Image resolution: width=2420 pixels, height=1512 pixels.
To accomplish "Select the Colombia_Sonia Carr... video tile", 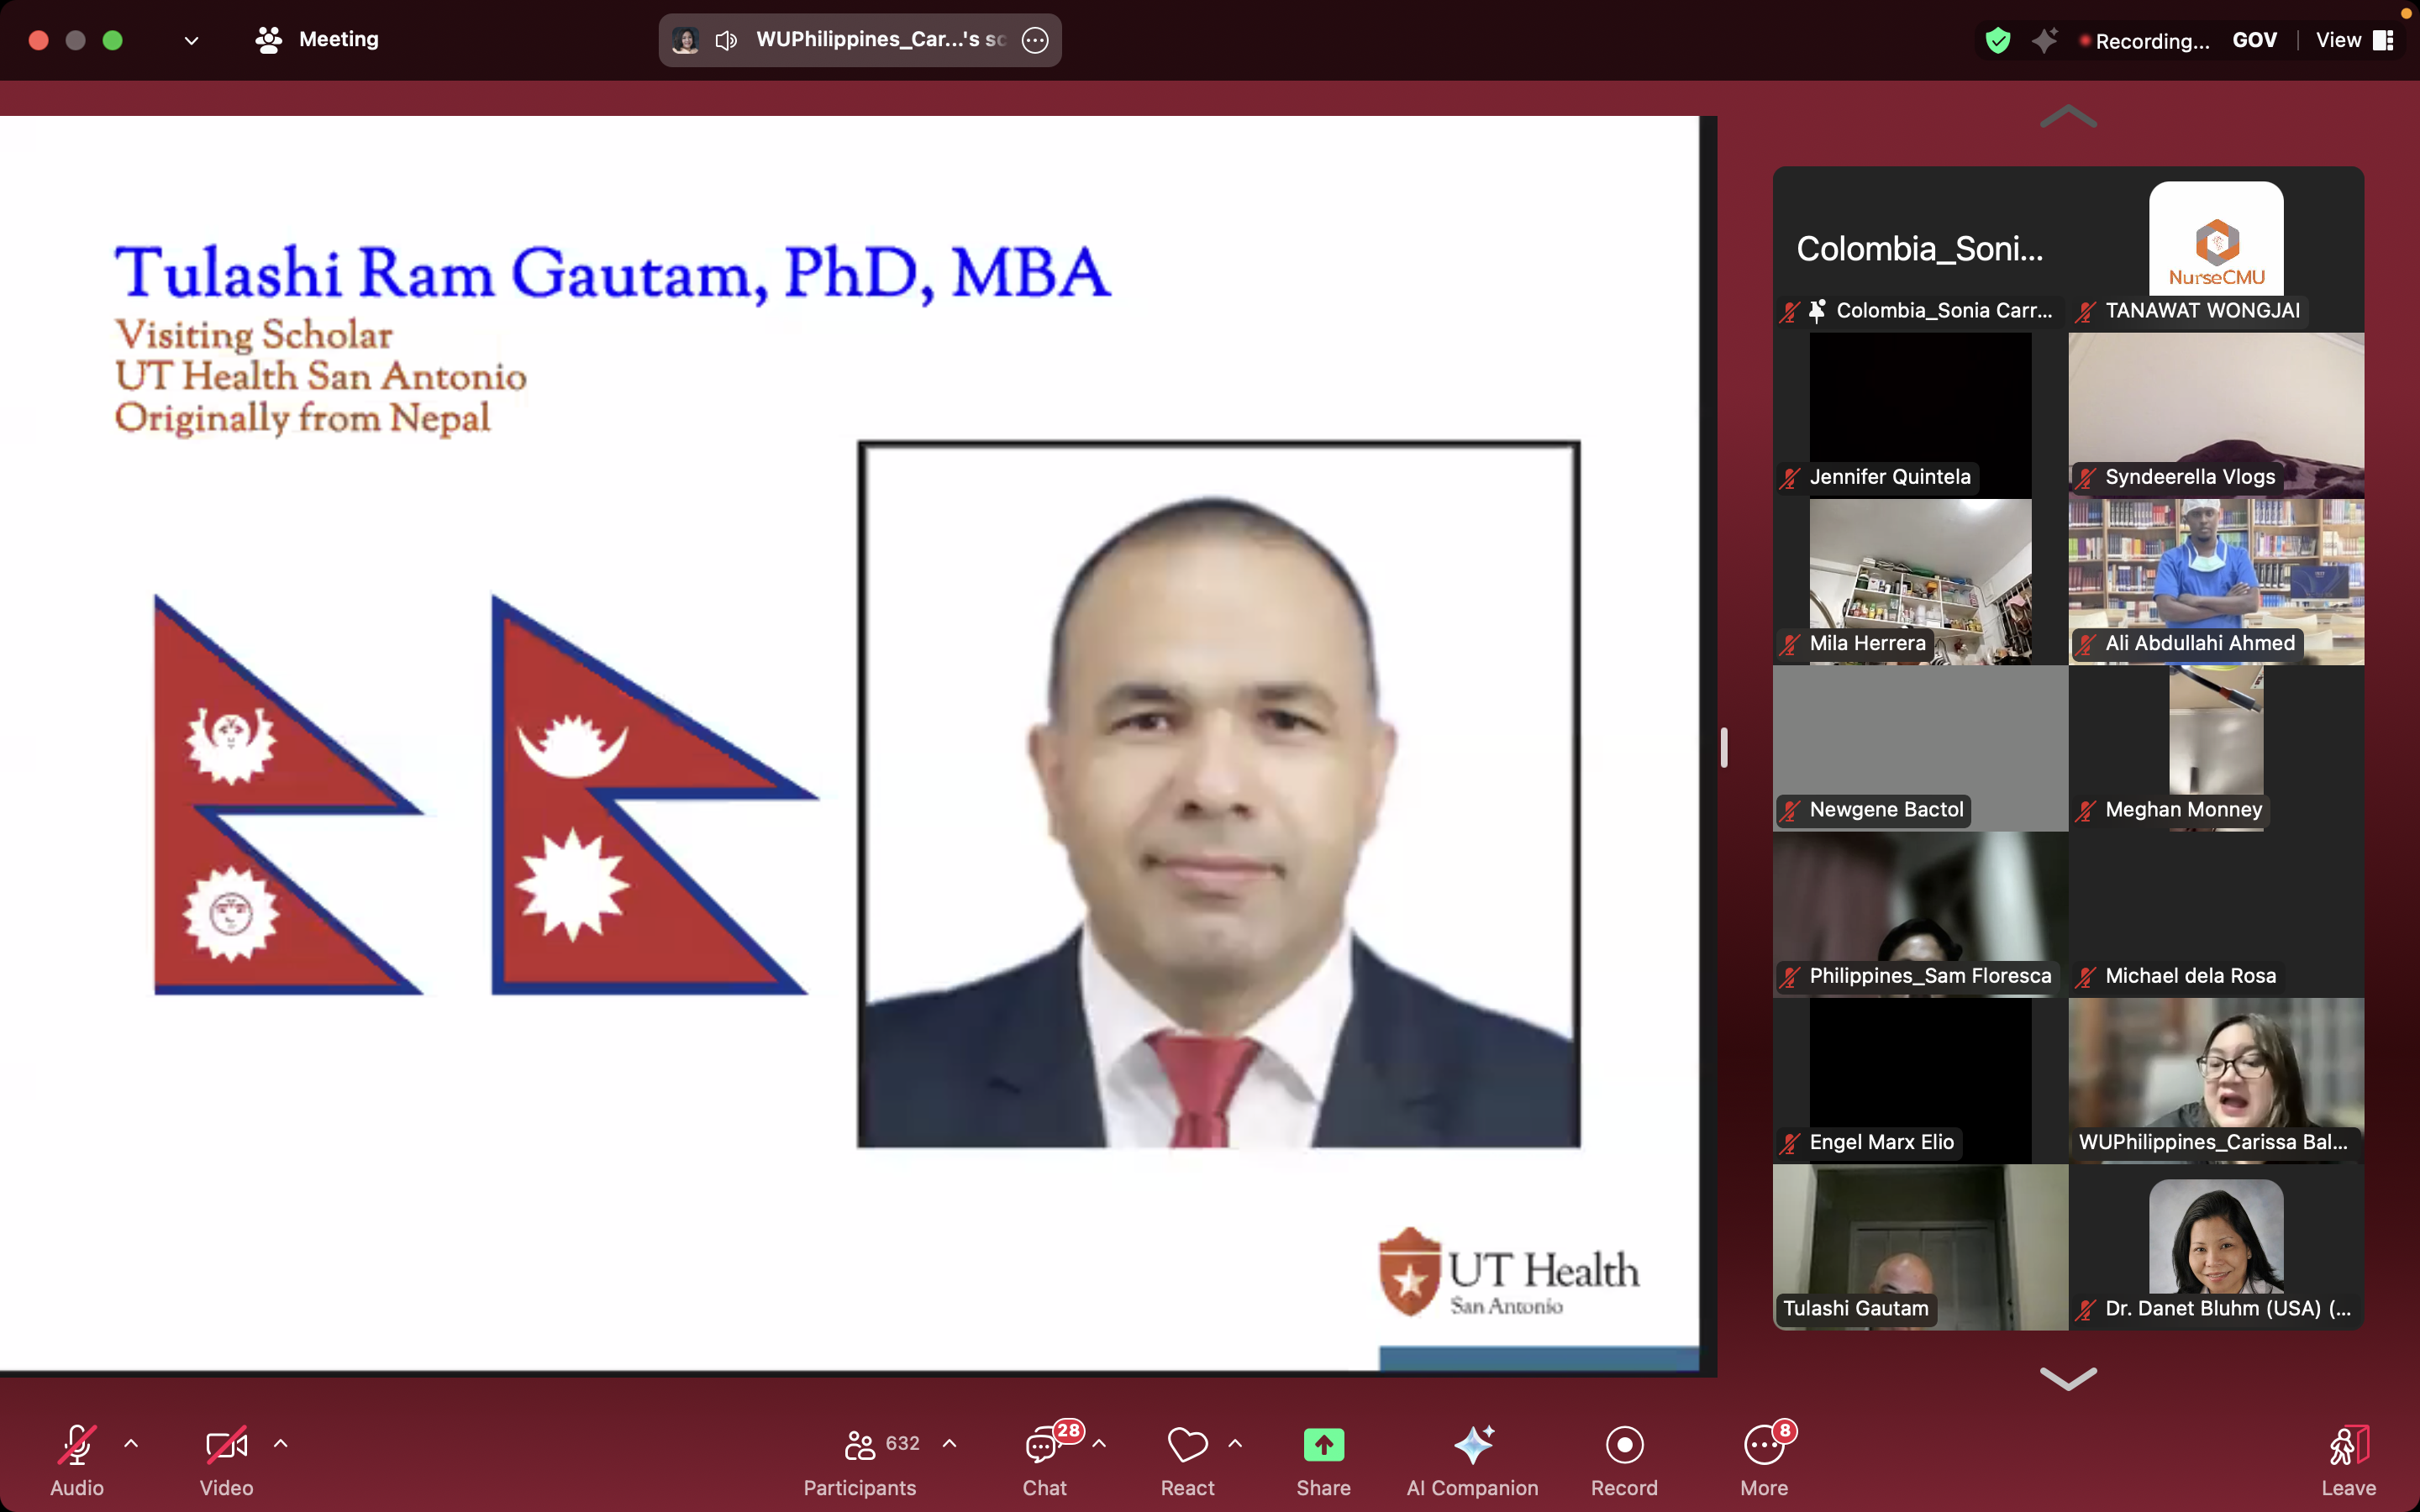I will (x=1920, y=249).
